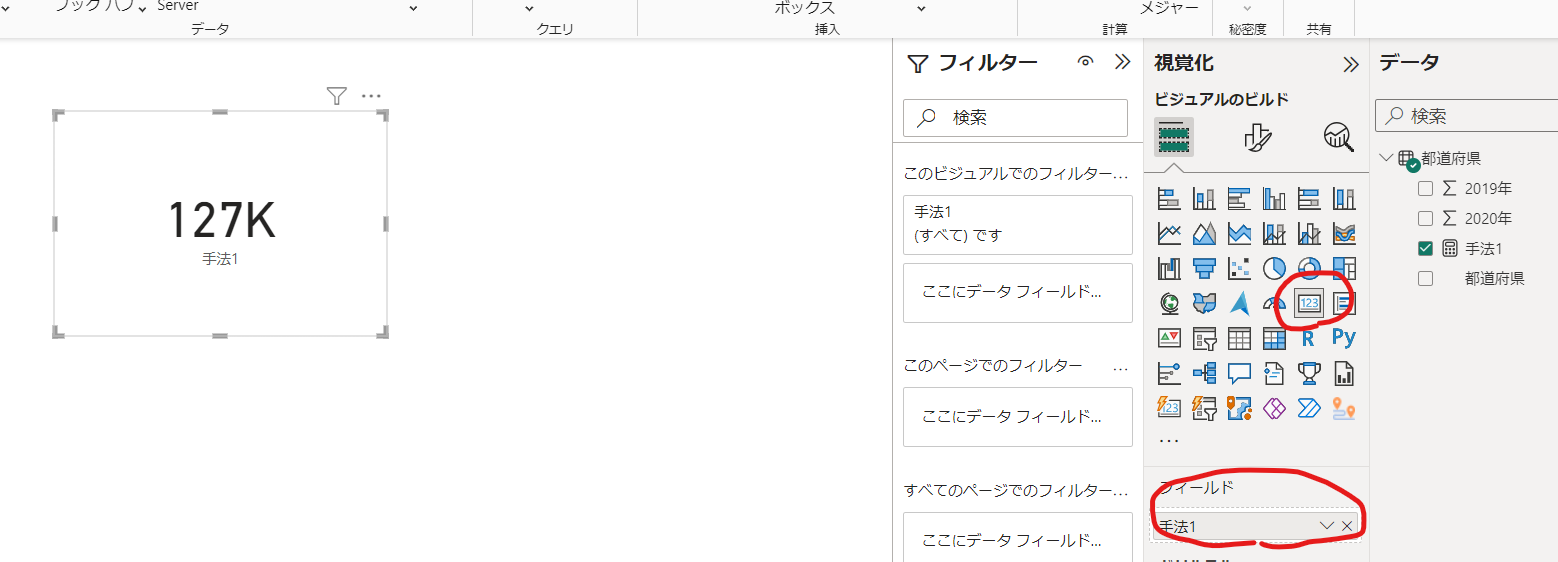
Task: Check the 2020年 field checkbox
Action: coord(1426,218)
